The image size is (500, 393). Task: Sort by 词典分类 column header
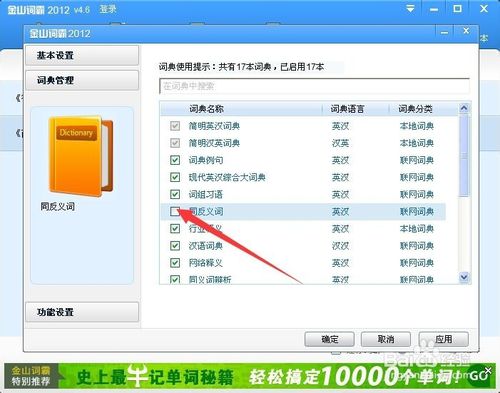click(x=415, y=109)
